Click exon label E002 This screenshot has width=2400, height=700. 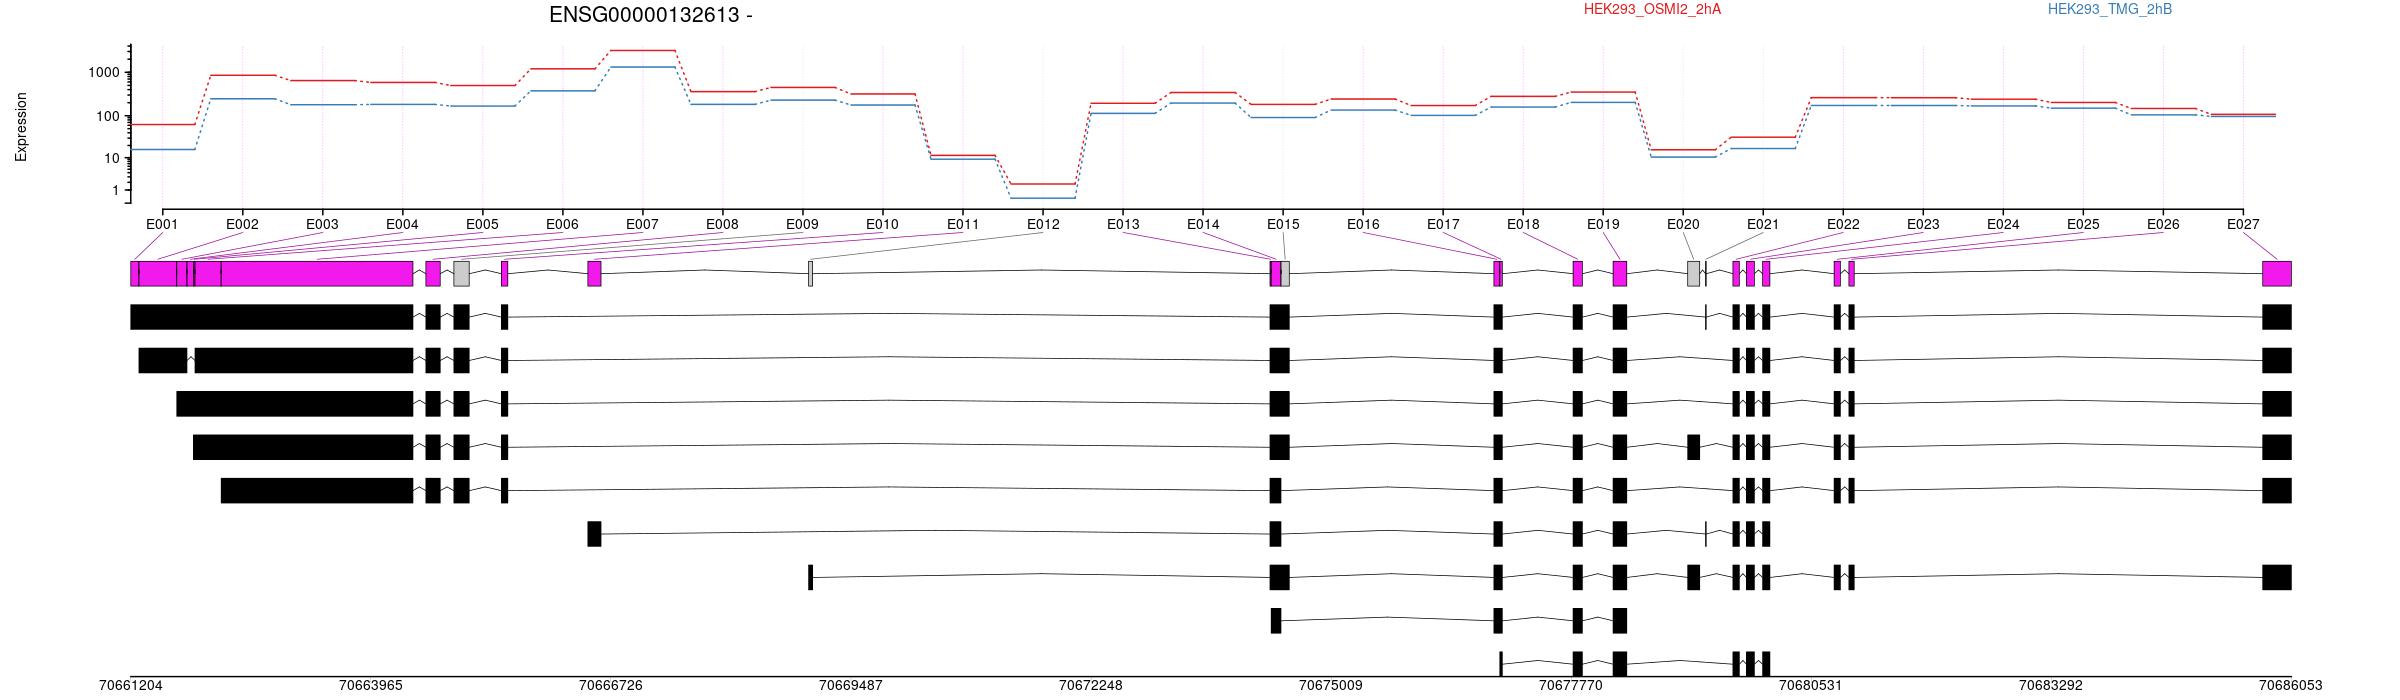tap(242, 224)
